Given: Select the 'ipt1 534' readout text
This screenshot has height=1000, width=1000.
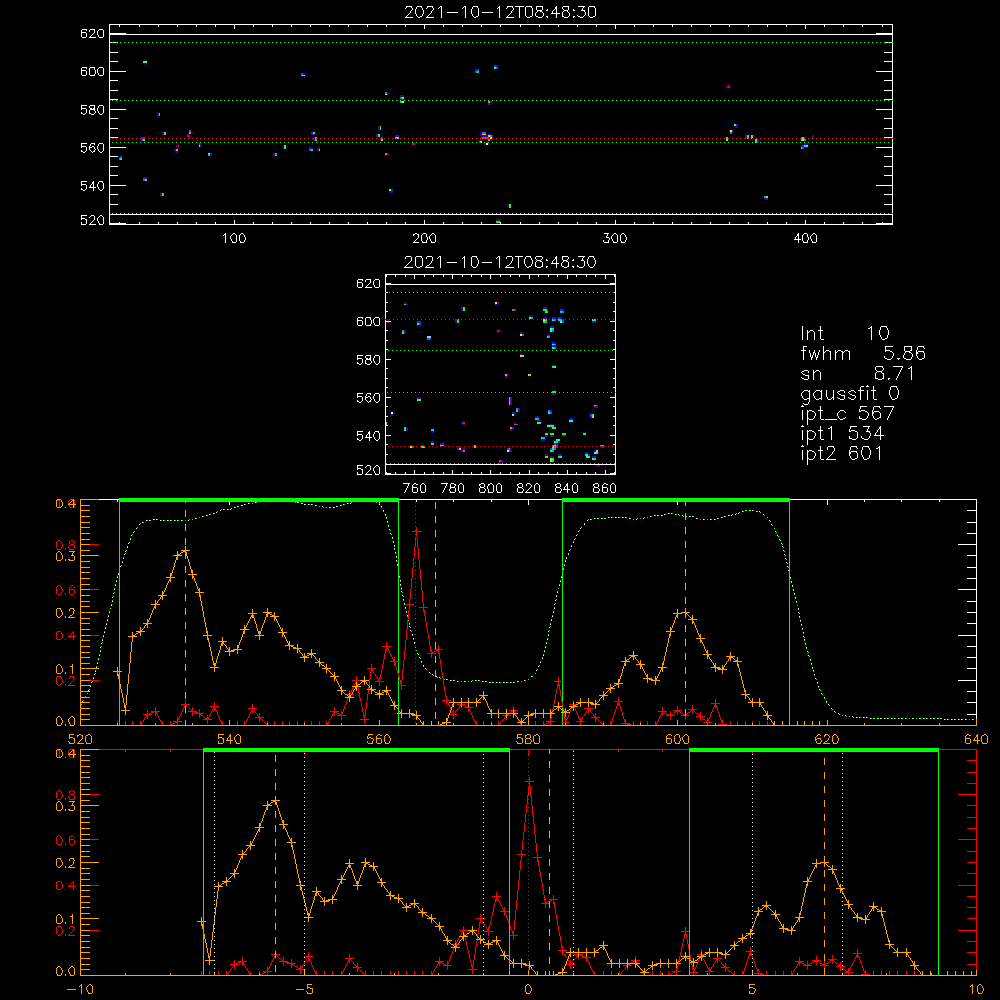Looking at the screenshot, I should [842, 434].
